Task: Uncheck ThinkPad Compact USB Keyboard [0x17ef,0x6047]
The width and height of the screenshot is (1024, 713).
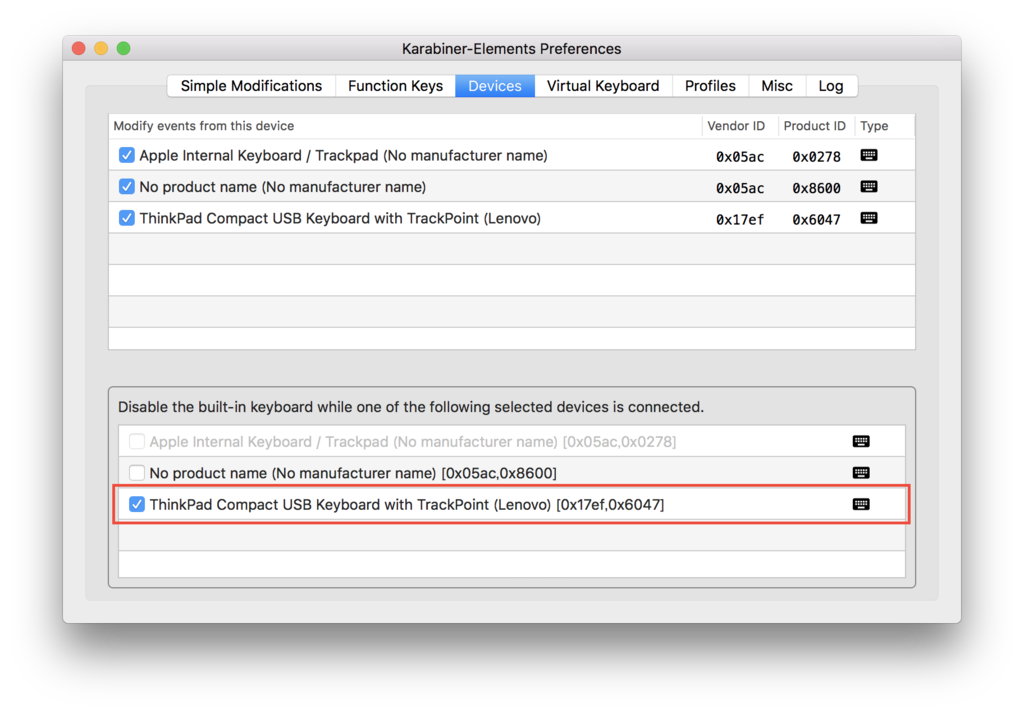Action: tap(136, 504)
